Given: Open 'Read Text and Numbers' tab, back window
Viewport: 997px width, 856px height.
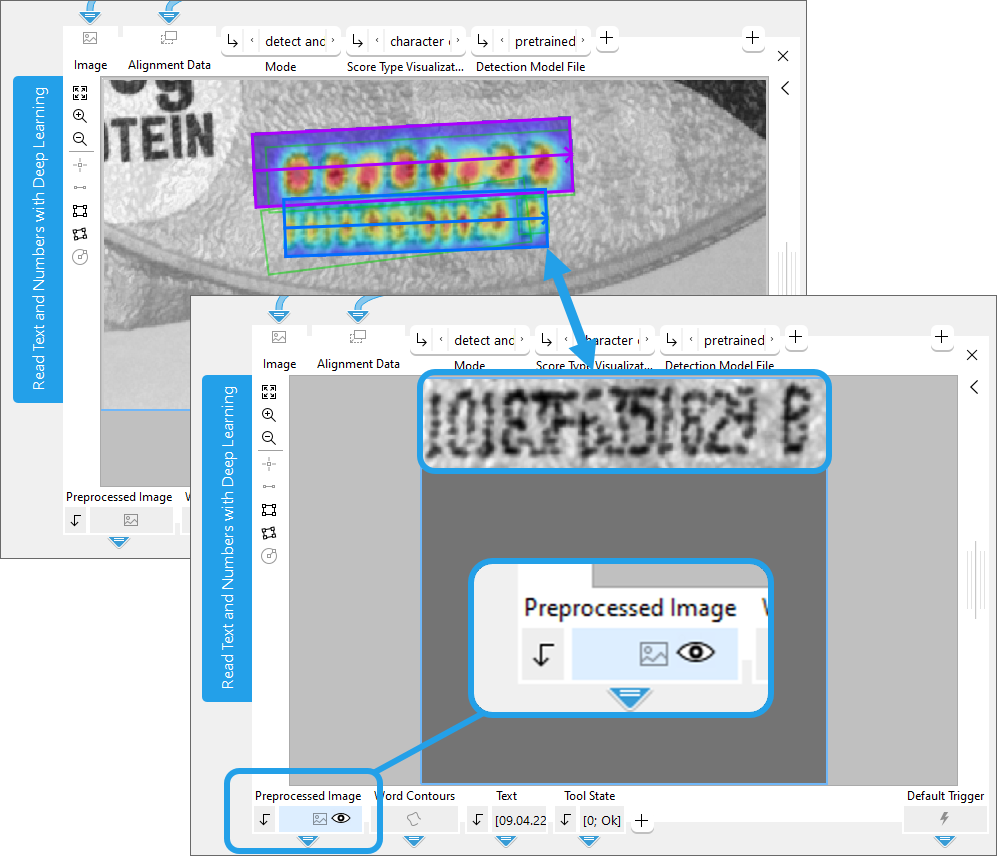Looking at the screenshot, I should 38,239.
